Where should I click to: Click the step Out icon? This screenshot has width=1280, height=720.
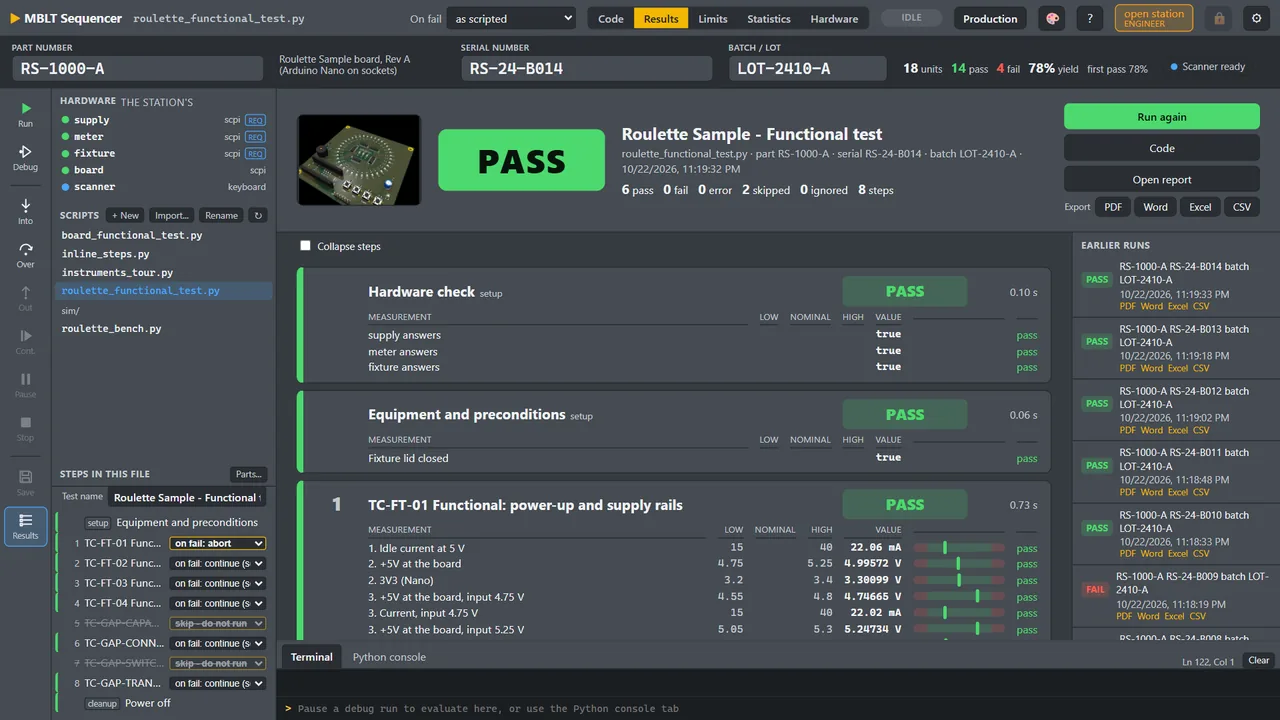pyautogui.click(x=25, y=298)
